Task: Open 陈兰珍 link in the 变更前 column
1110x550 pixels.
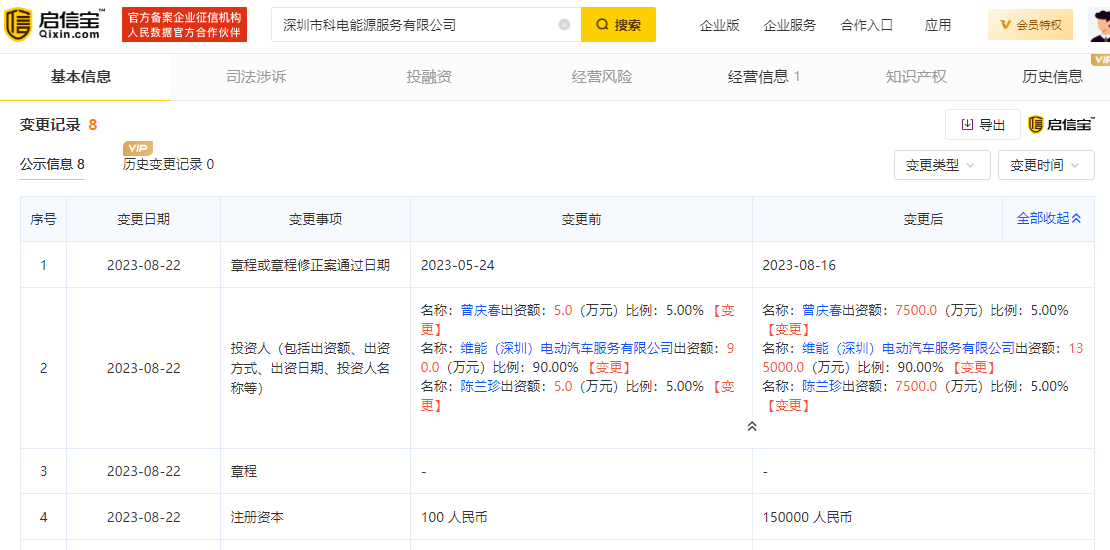Action: click(x=480, y=386)
